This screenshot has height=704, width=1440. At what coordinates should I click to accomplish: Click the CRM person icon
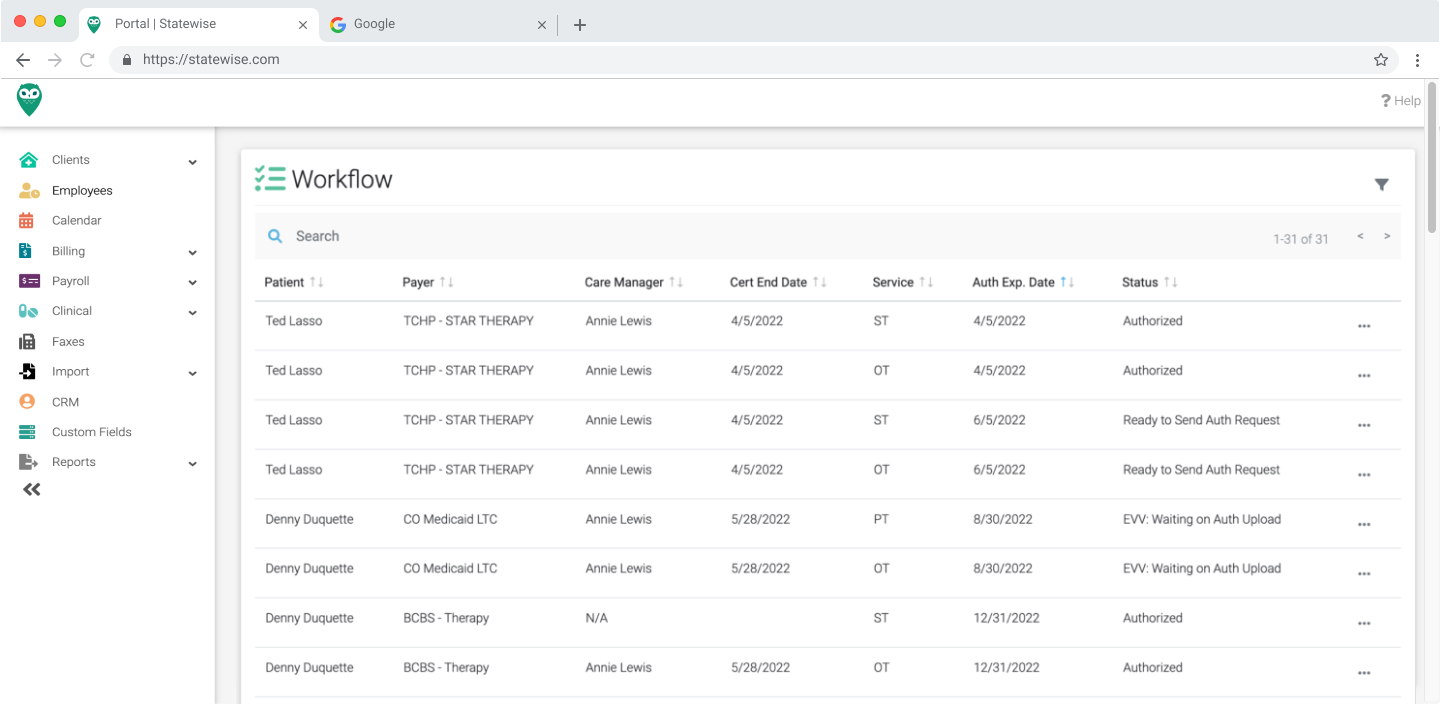(x=27, y=402)
